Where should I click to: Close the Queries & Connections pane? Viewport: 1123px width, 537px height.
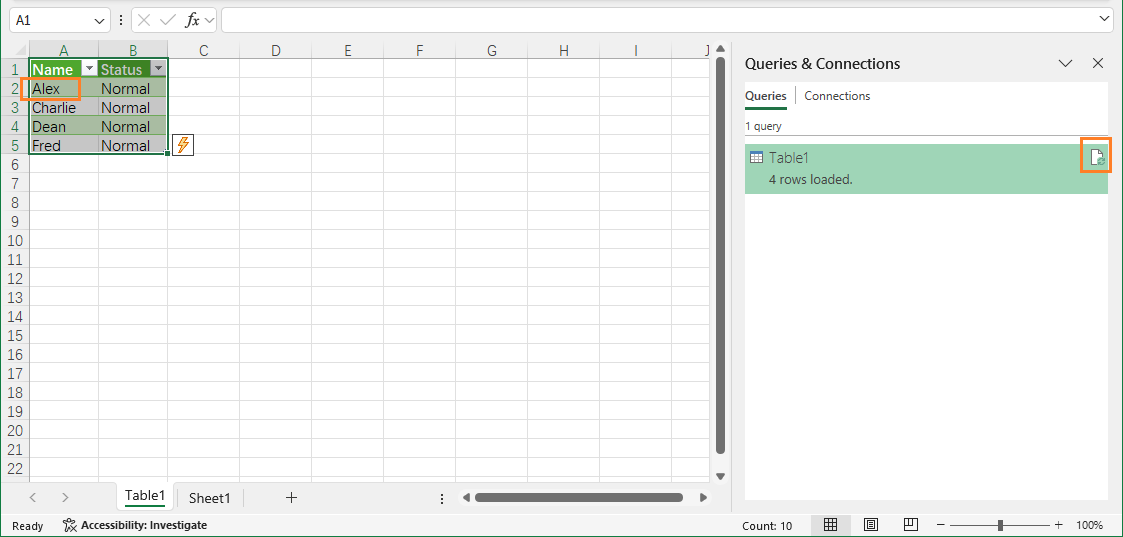click(x=1097, y=63)
